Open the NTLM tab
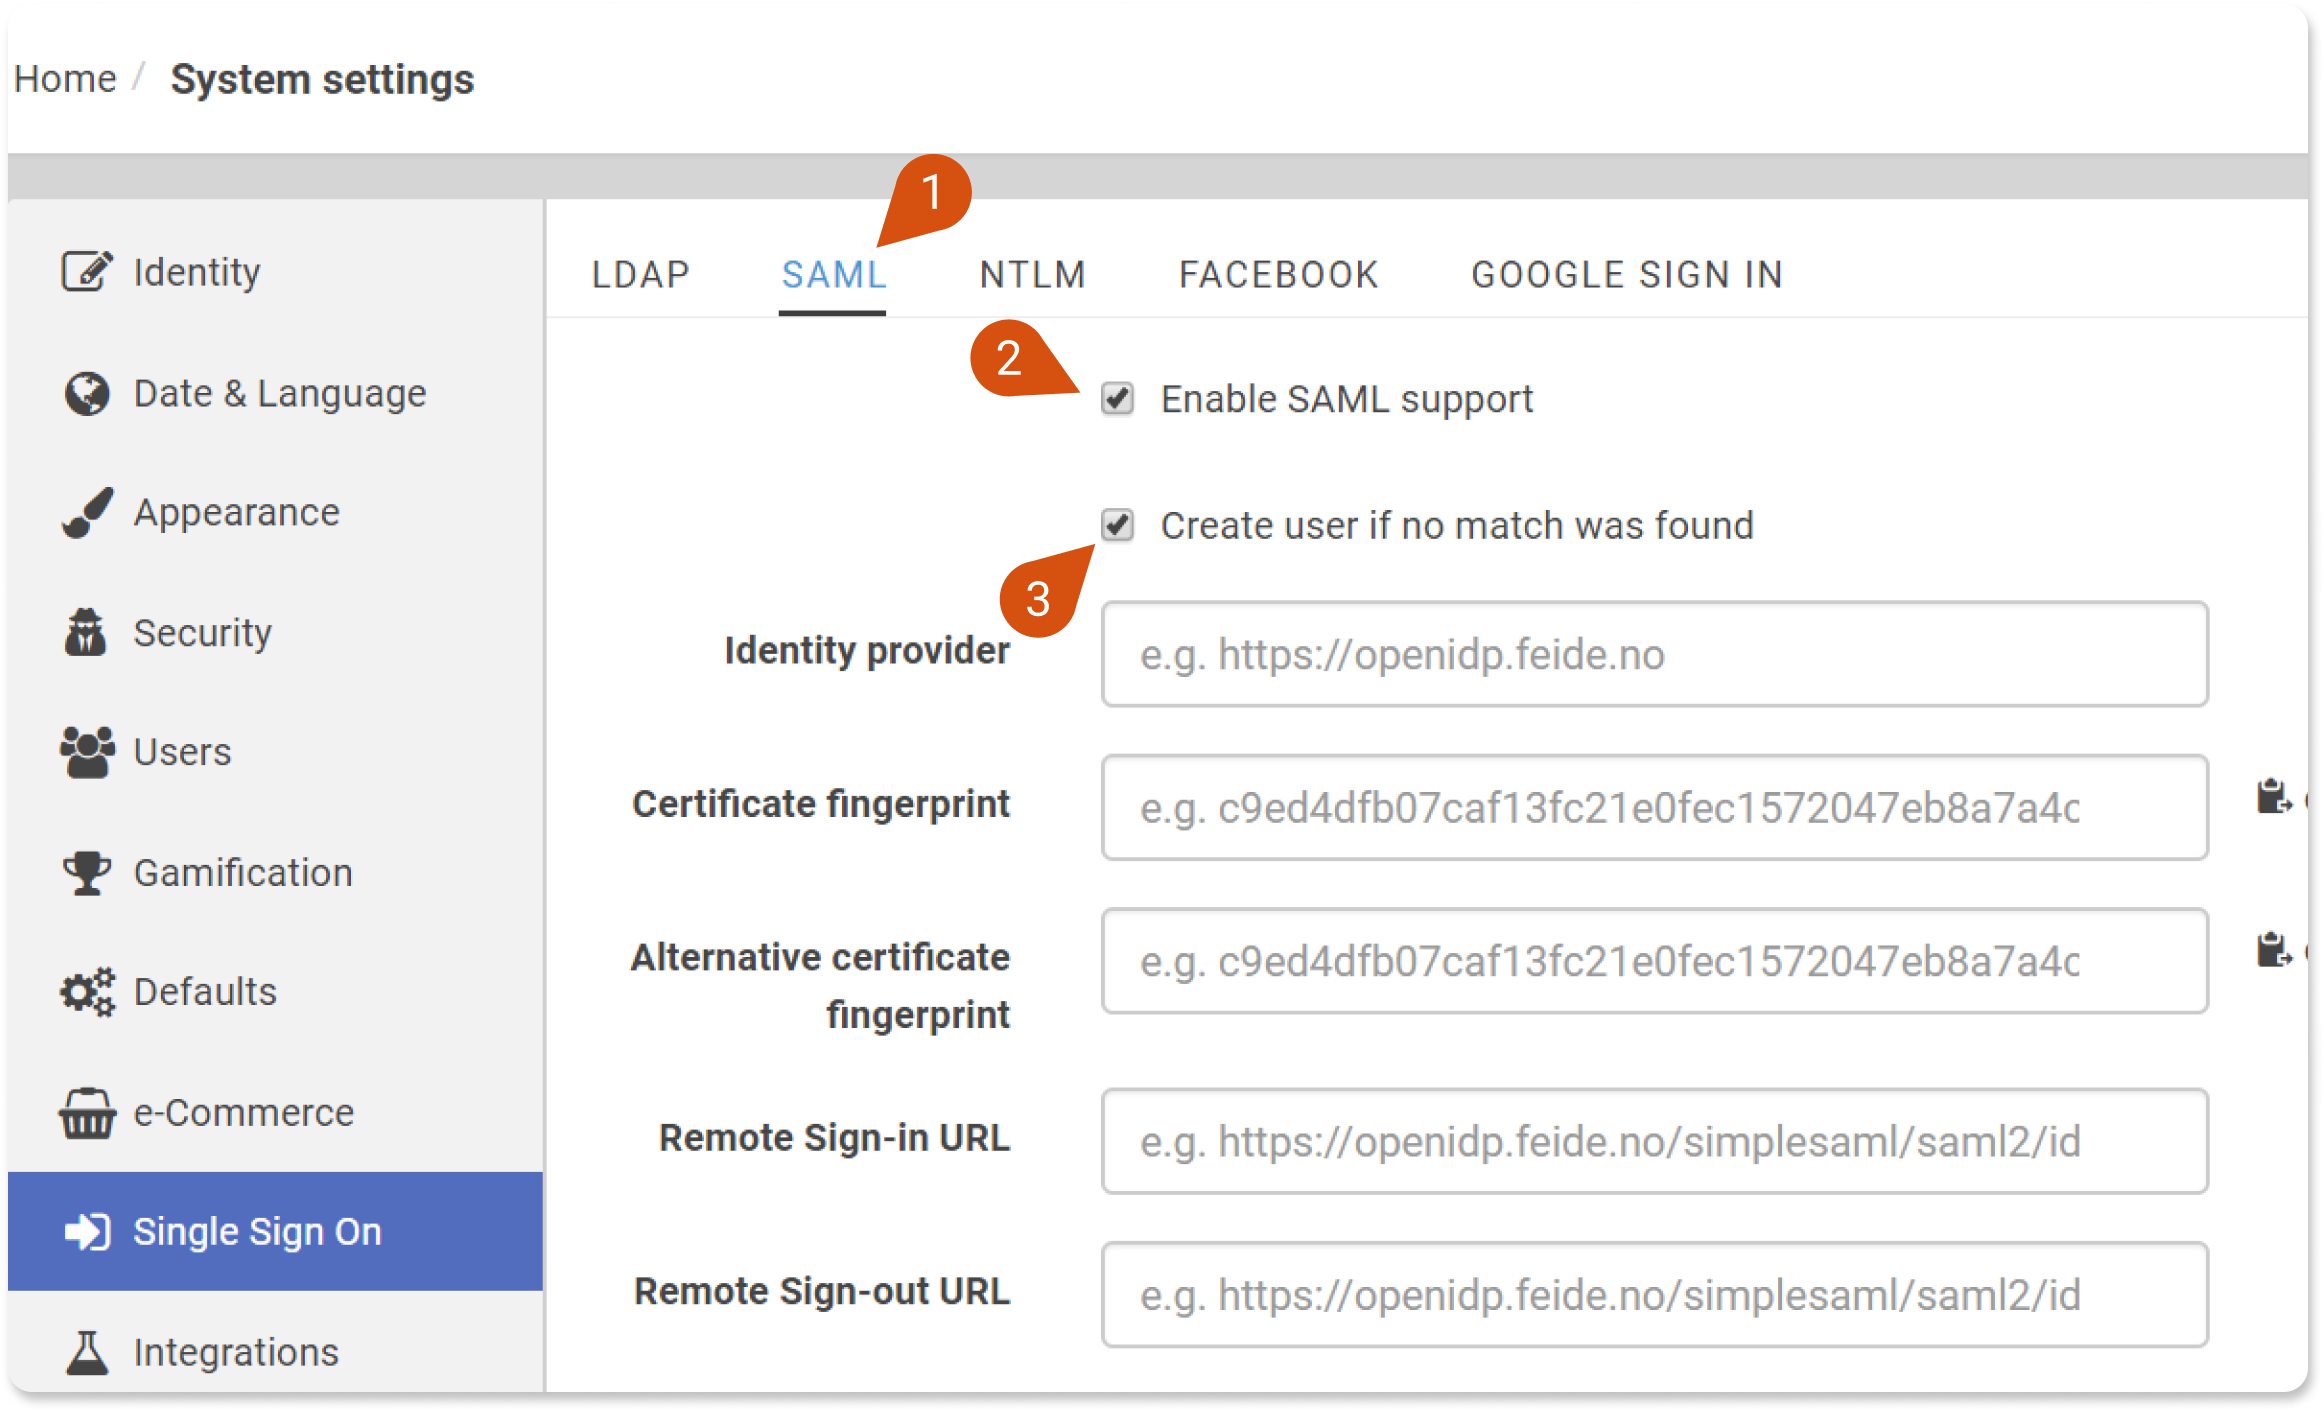Image resolution: width=2324 pixels, height=1412 pixels. pos(1033,274)
